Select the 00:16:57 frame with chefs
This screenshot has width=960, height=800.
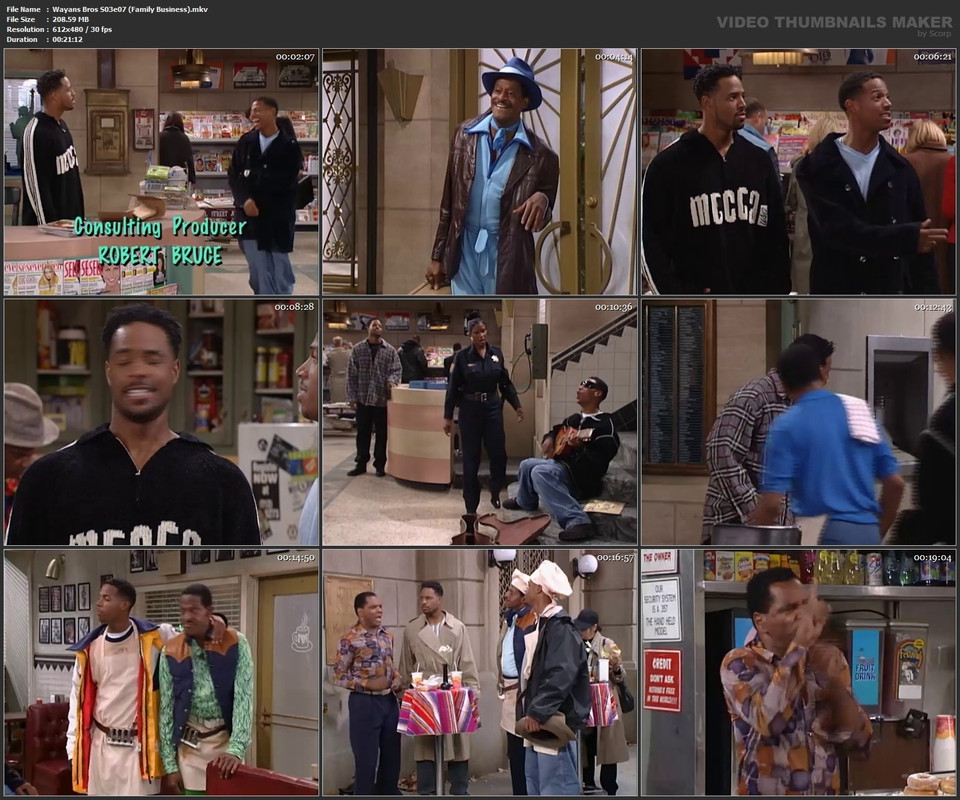(480, 672)
